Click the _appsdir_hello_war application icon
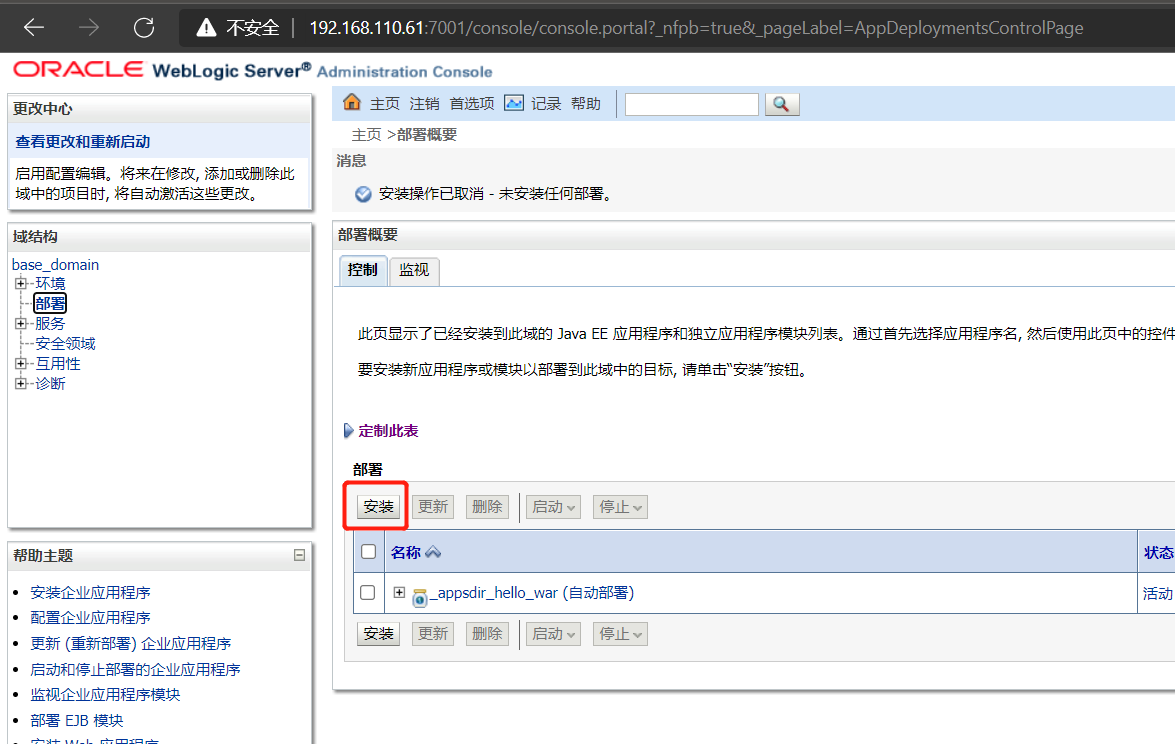Viewport: 1175px width, 744px height. 420,596
